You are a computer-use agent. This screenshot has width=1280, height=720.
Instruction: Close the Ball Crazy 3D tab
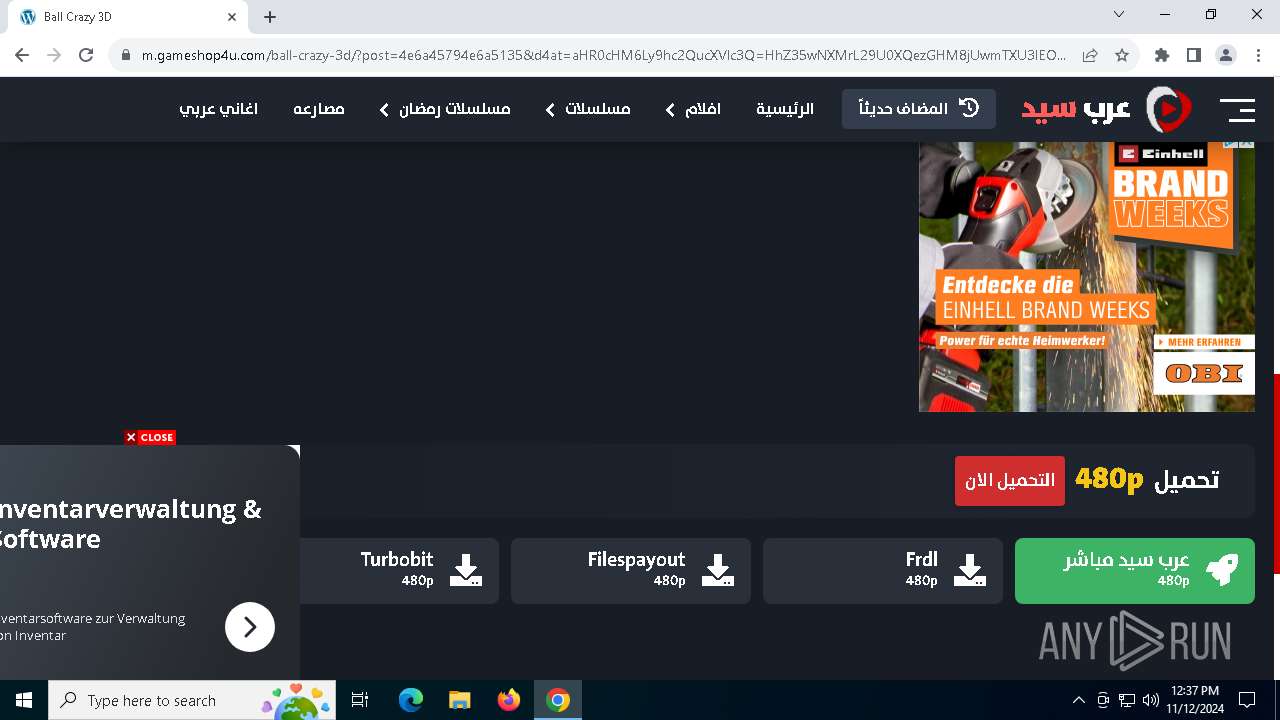click(232, 17)
